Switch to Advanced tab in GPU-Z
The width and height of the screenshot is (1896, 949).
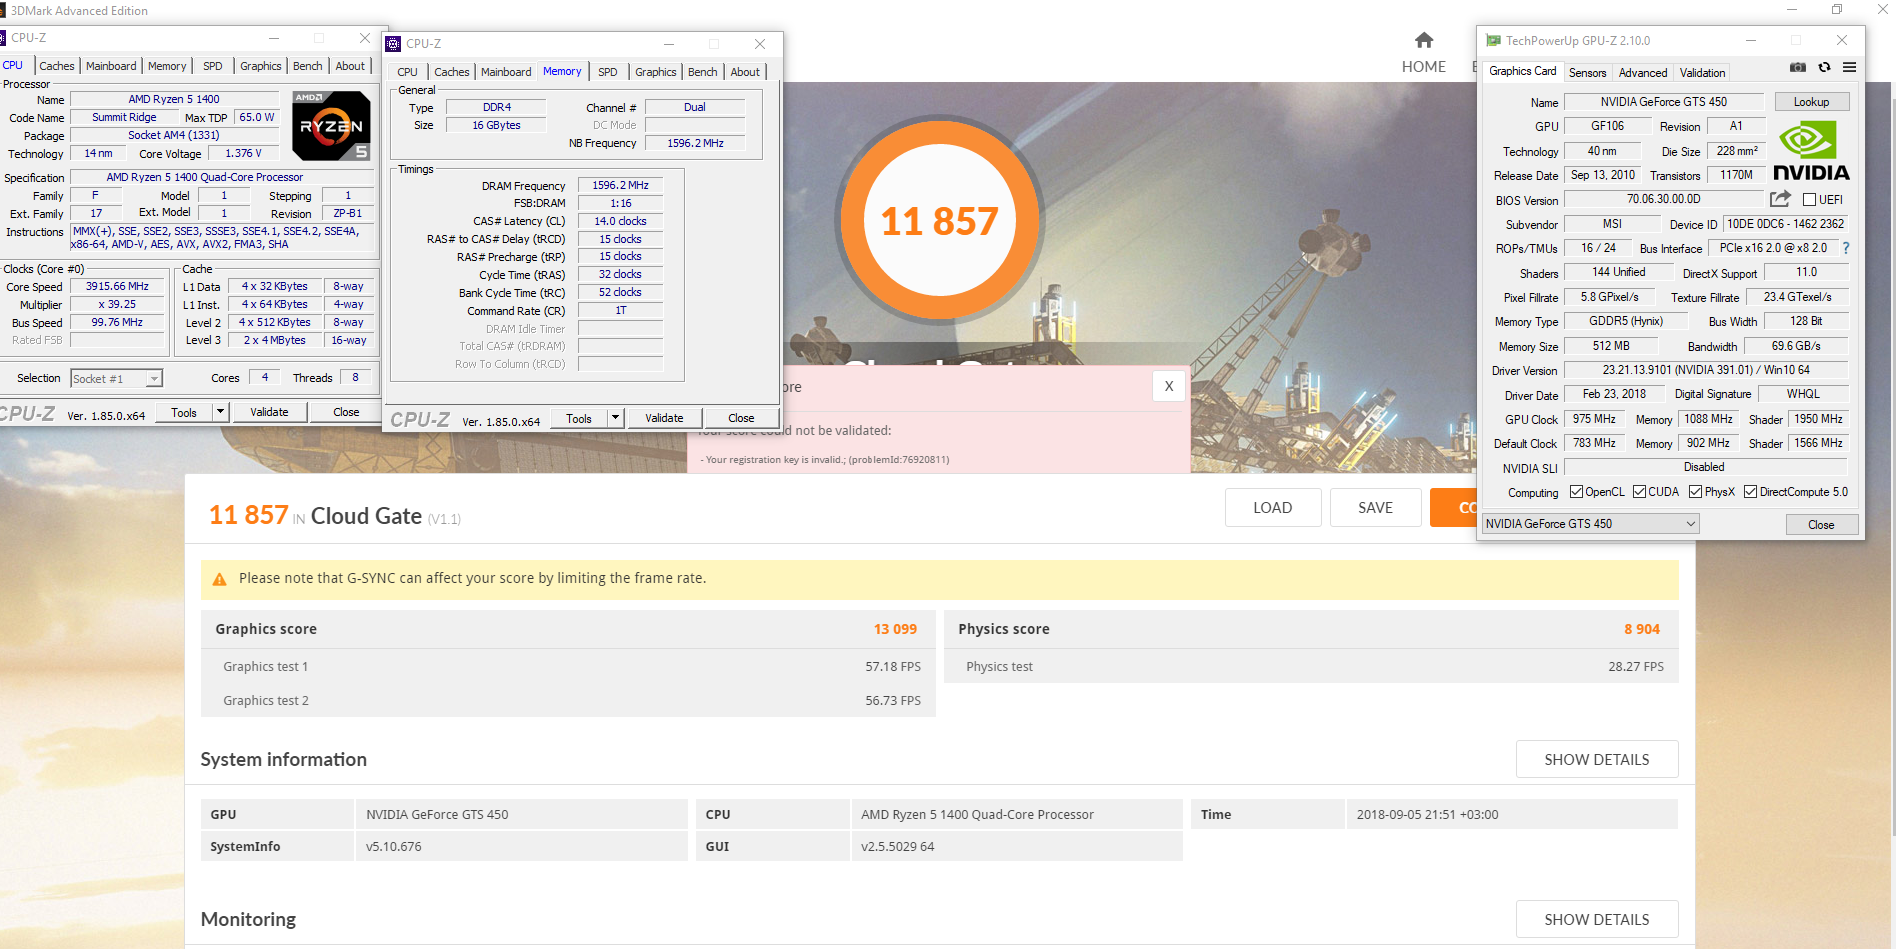click(x=1642, y=73)
